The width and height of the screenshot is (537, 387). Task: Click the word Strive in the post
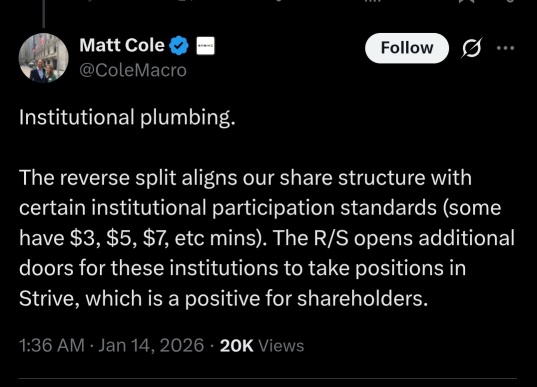[49, 298]
